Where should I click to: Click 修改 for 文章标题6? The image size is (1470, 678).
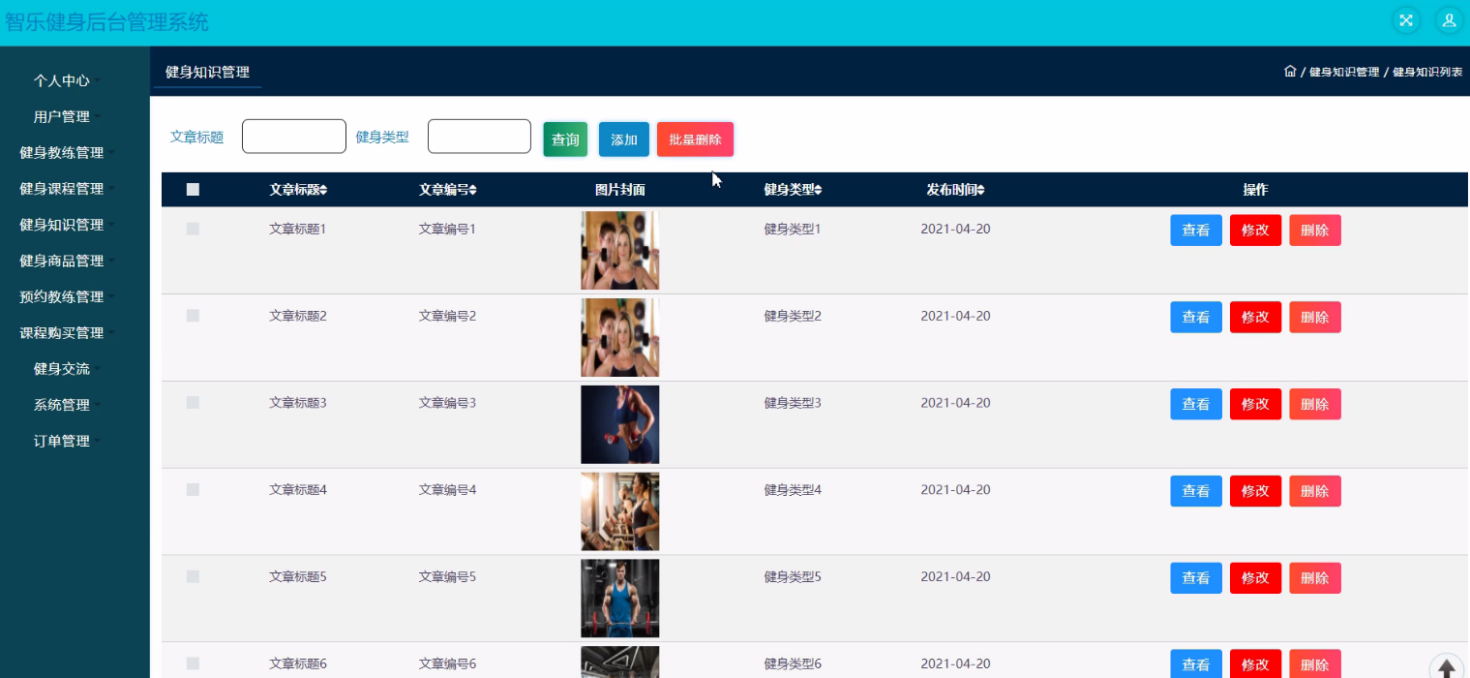1255,664
